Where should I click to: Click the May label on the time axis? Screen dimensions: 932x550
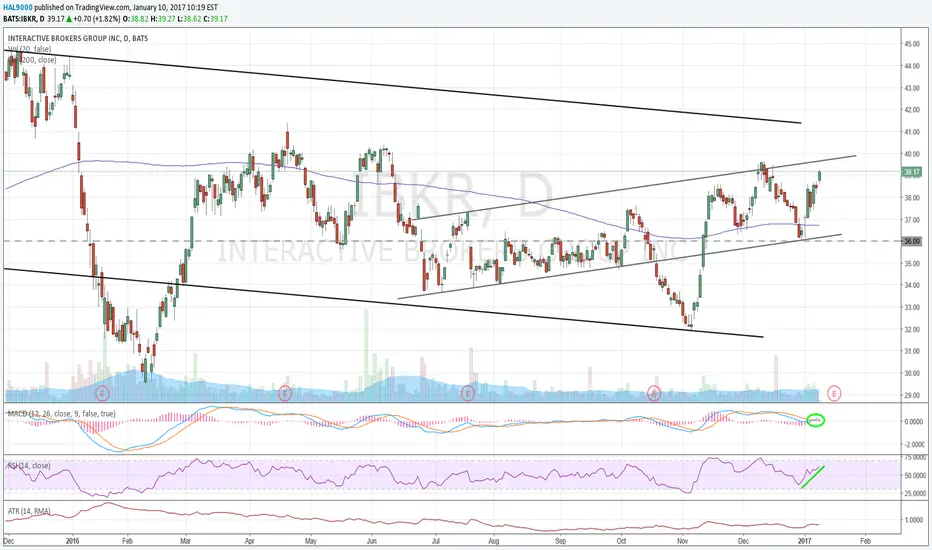coord(311,541)
